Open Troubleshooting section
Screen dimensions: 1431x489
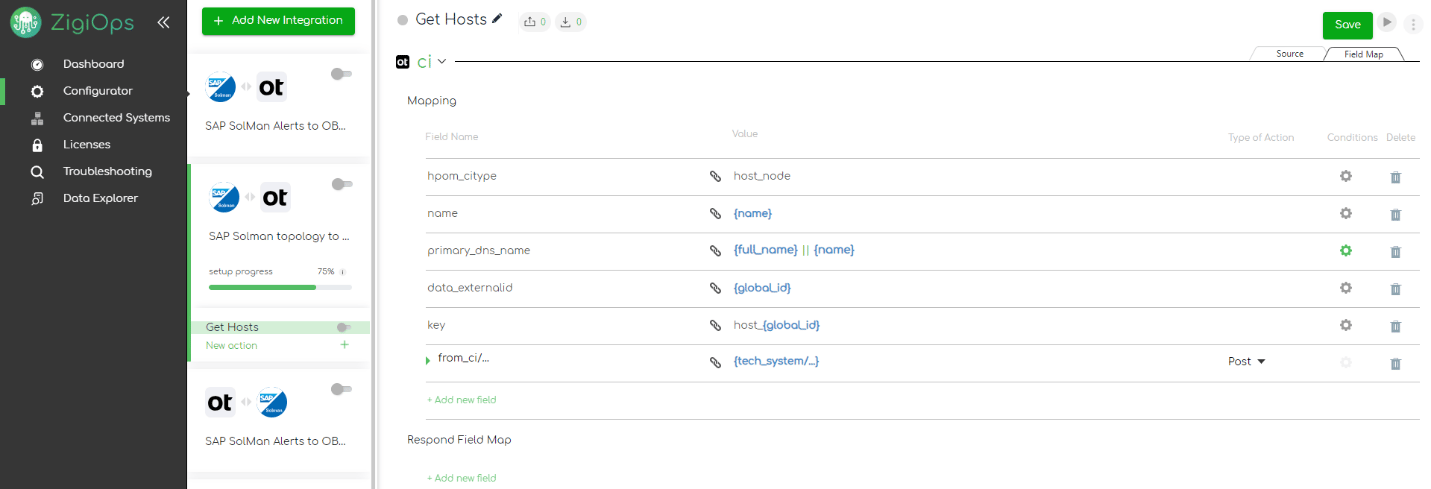point(107,172)
